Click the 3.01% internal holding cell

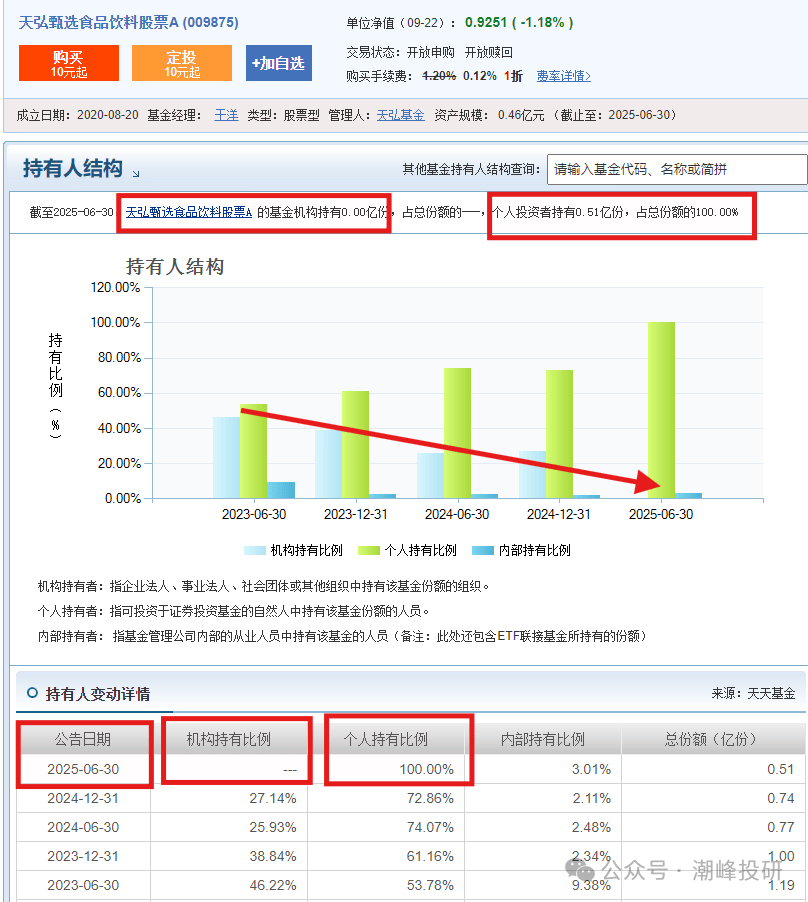click(543, 769)
